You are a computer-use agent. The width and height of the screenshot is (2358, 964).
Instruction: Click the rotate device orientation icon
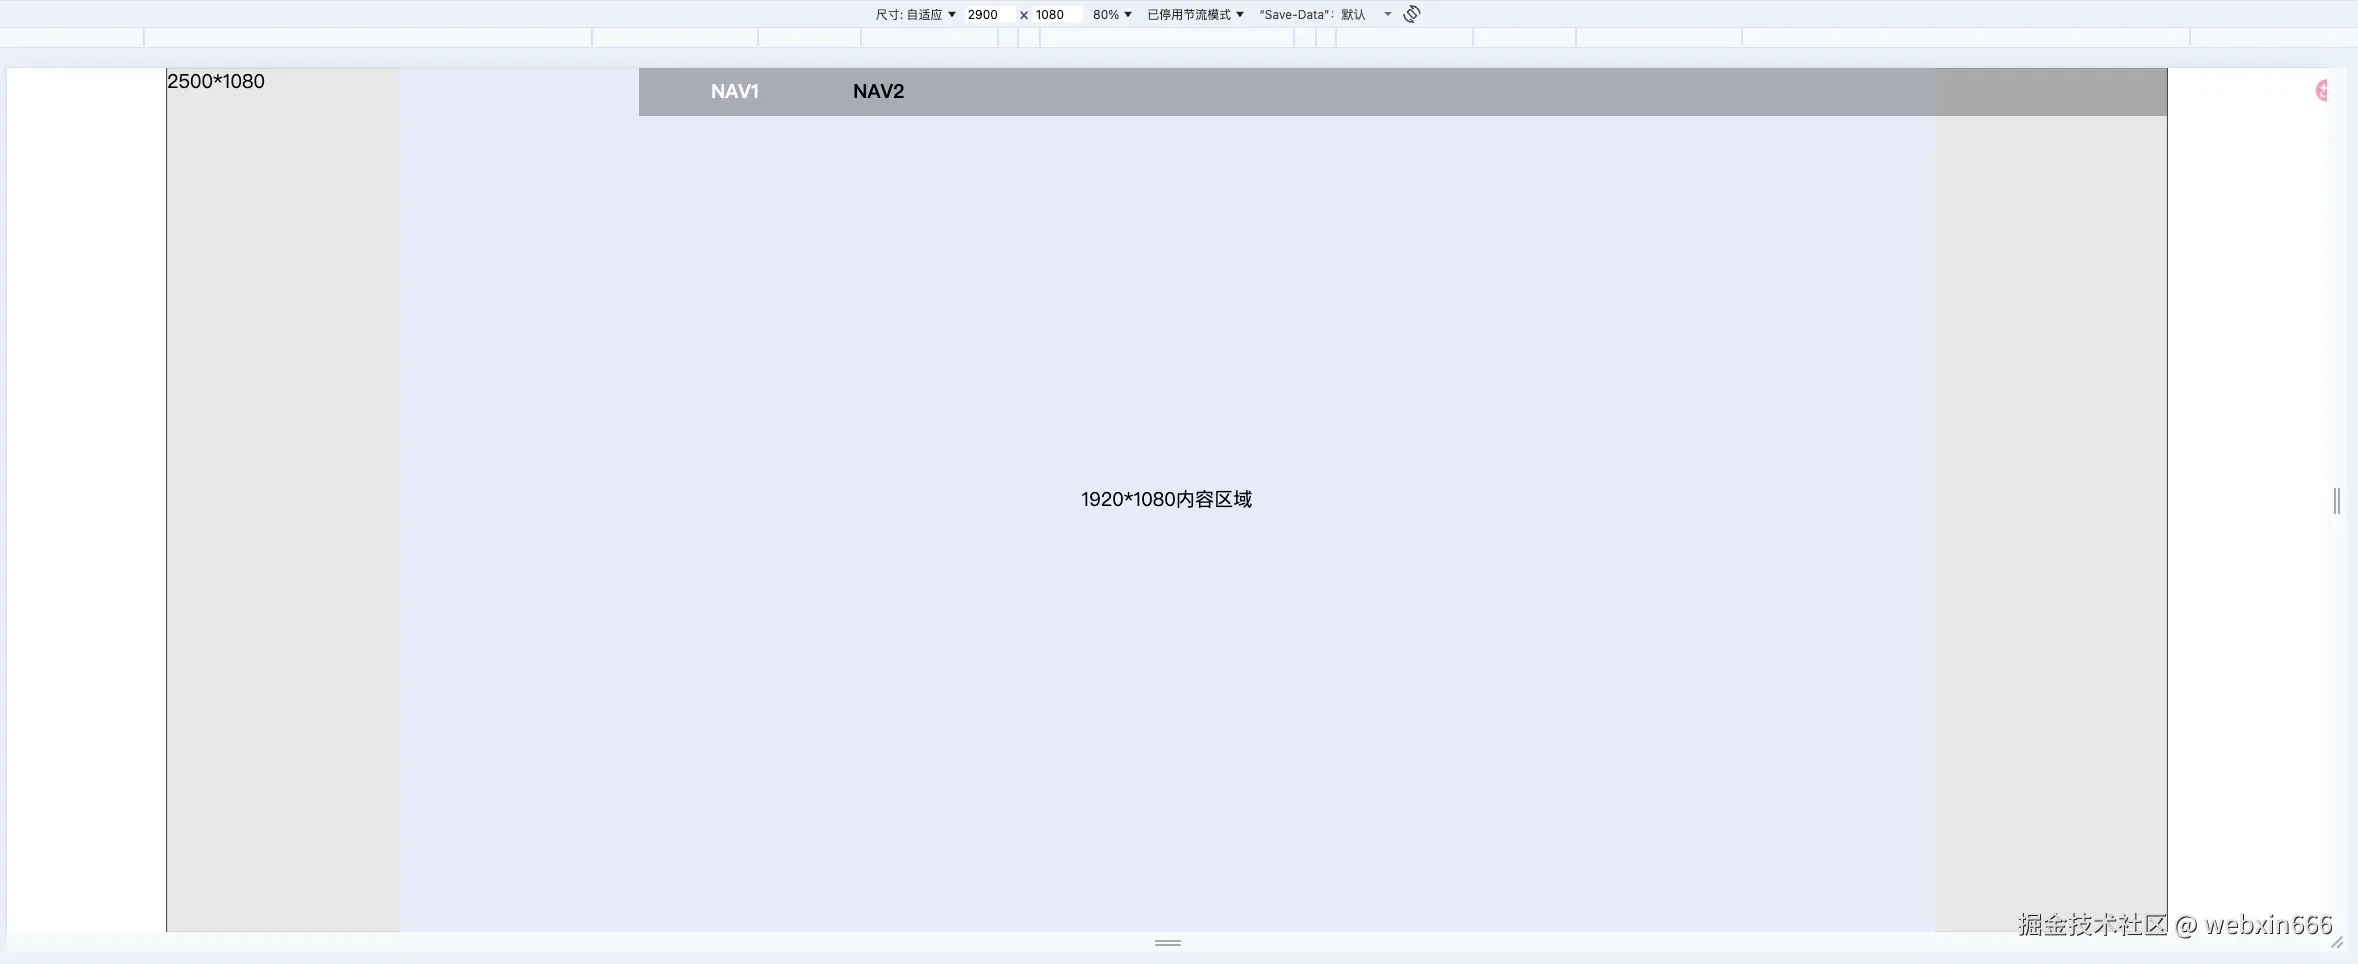[x=1410, y=14]
